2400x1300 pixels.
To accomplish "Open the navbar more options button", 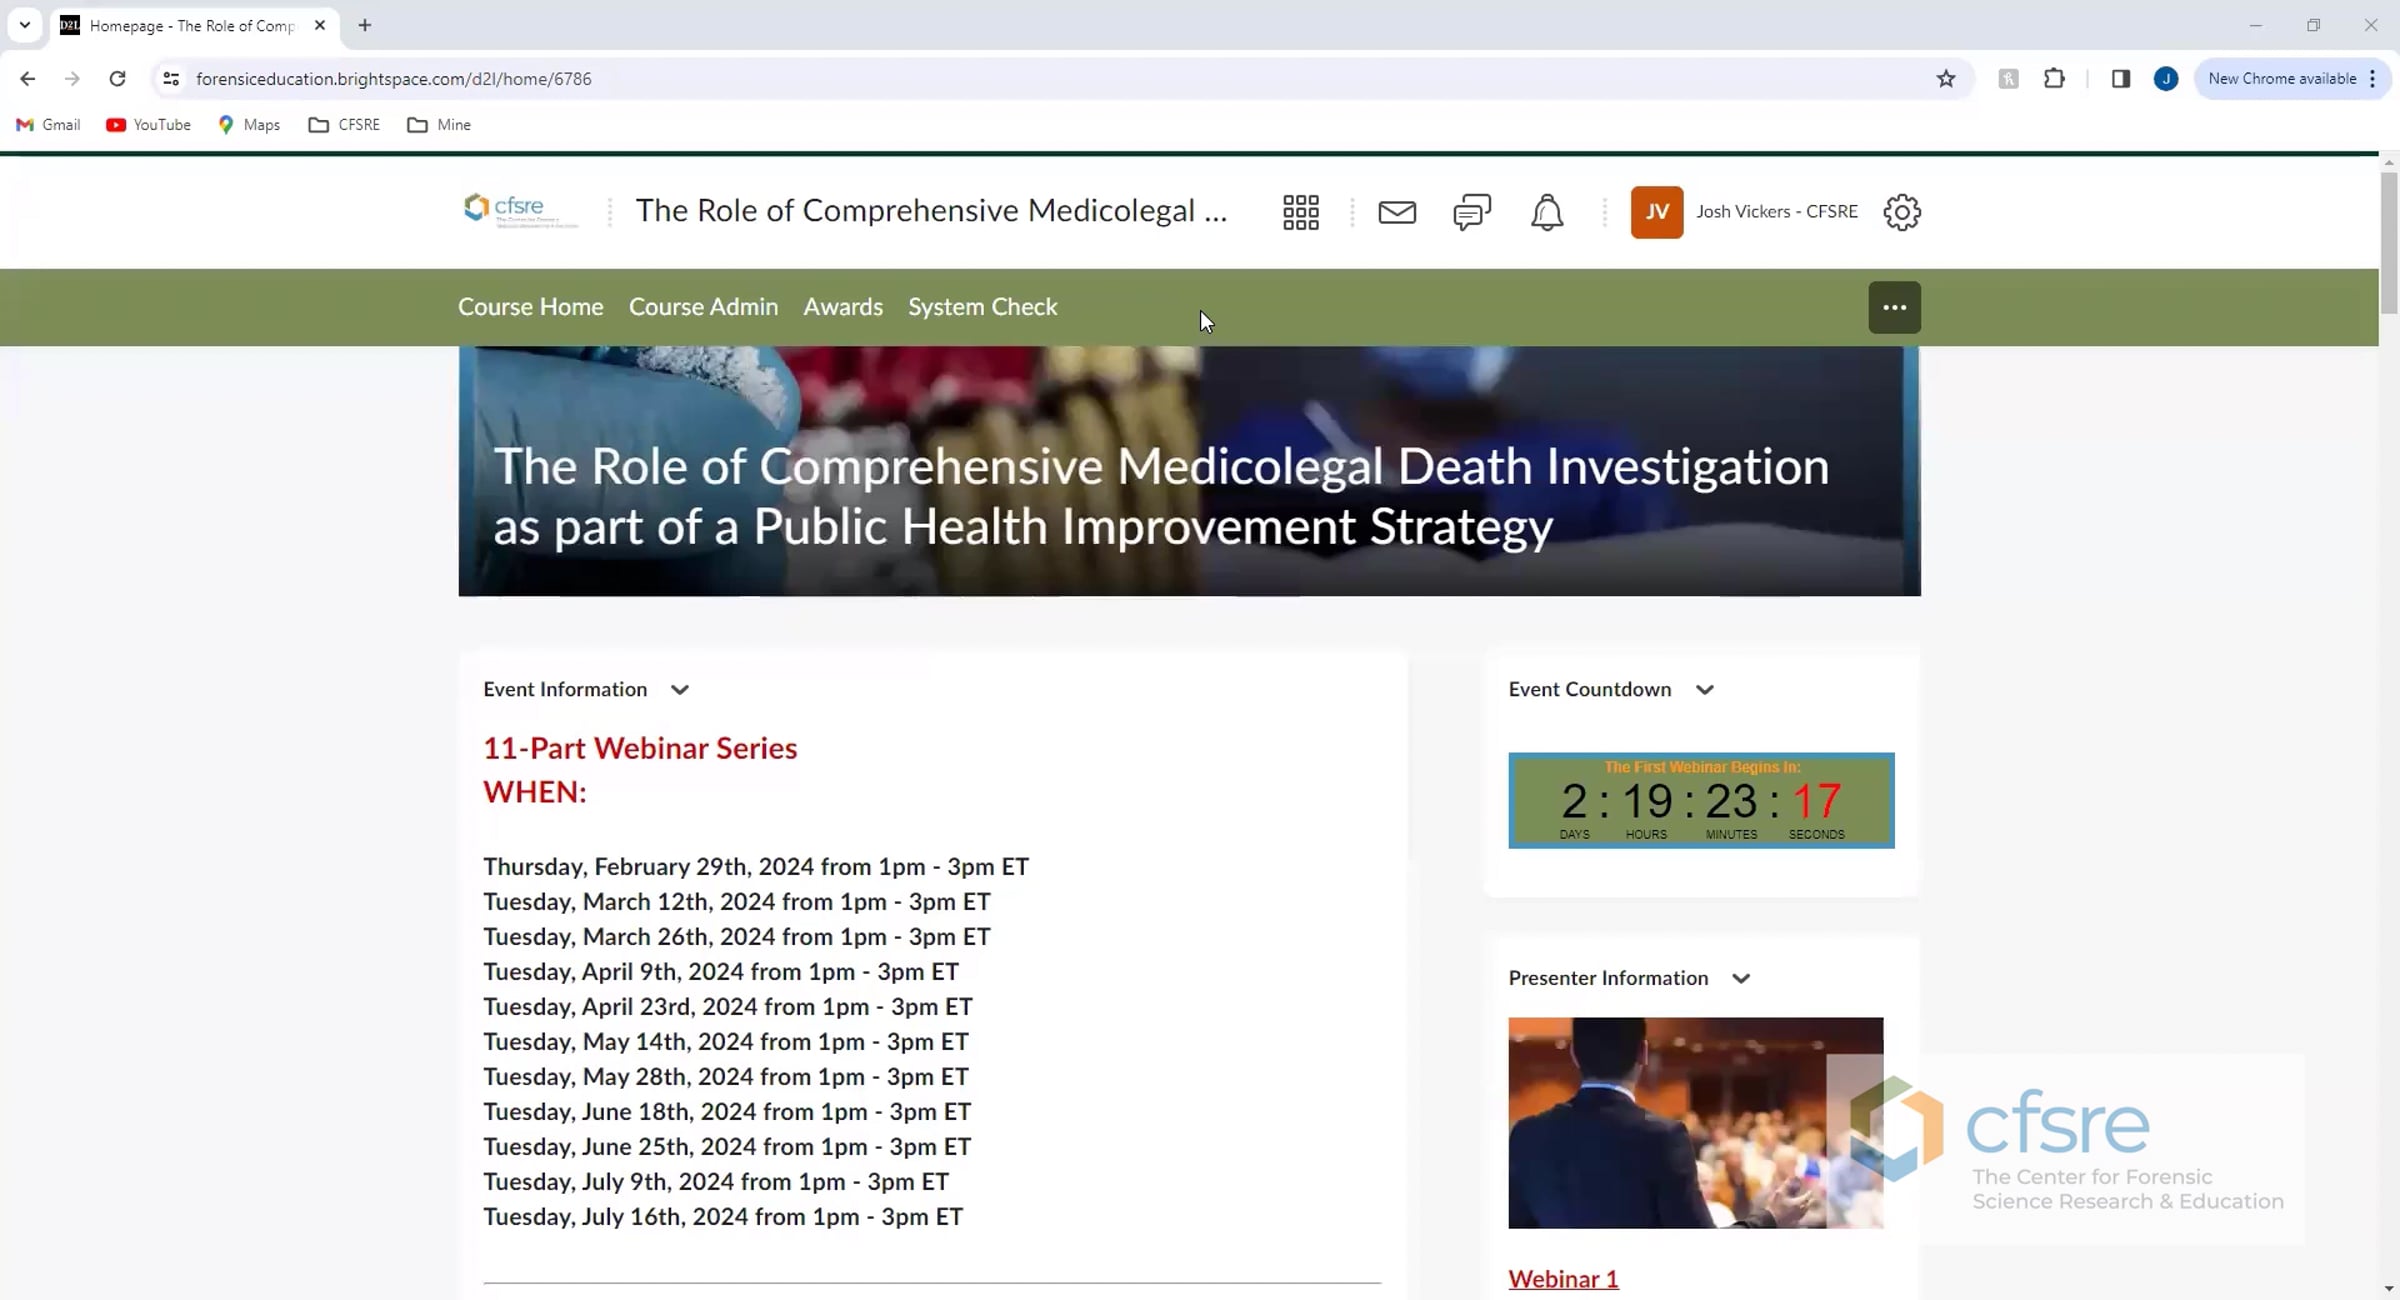I will [x=1894, y=307].
